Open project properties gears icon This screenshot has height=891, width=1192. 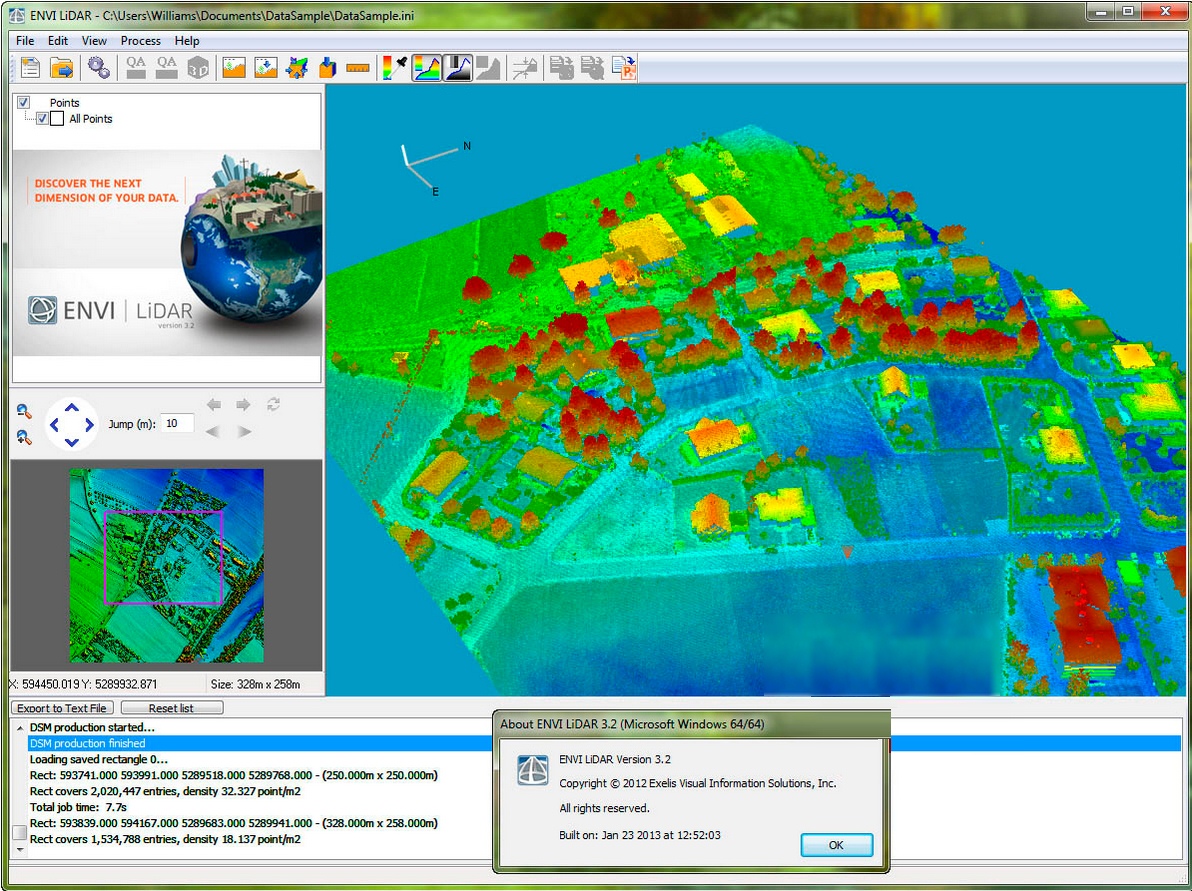pyautogui.click(x=98, y=68)
